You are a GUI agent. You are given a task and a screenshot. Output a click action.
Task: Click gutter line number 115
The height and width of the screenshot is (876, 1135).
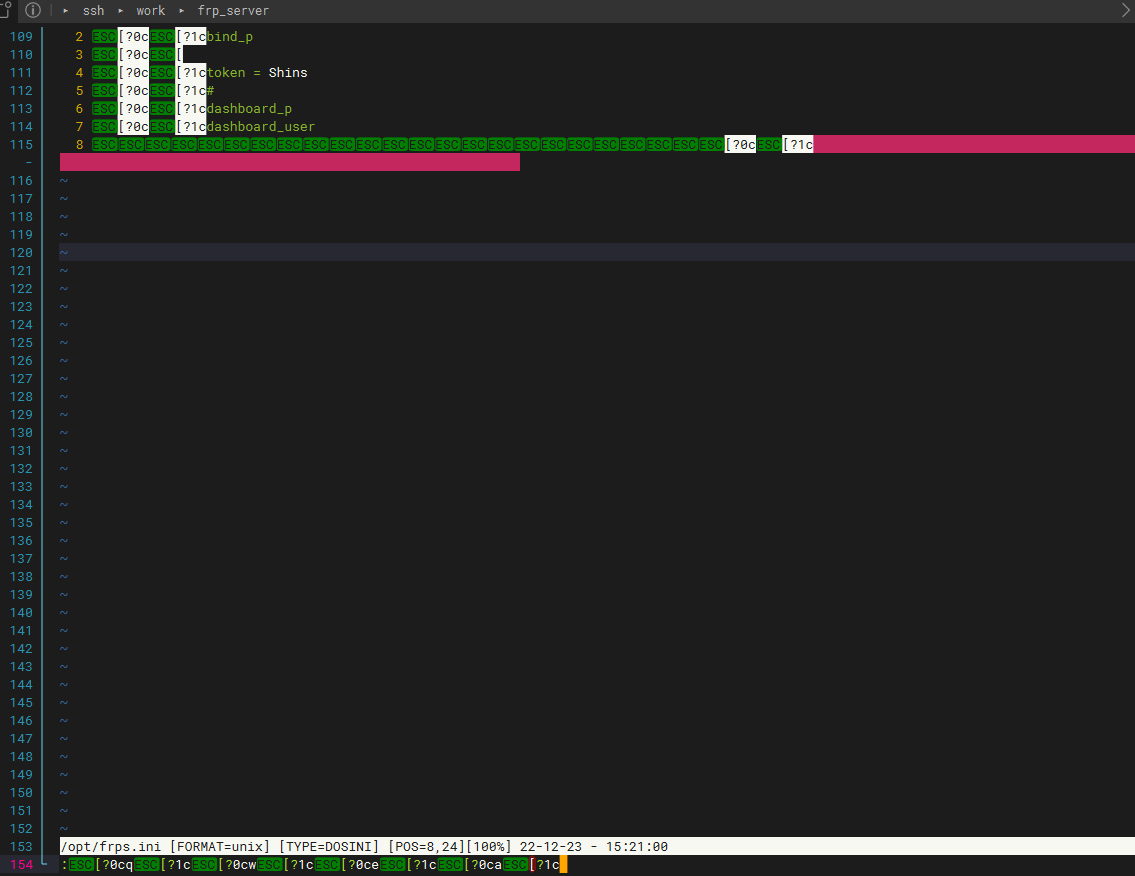click(21, 145)
